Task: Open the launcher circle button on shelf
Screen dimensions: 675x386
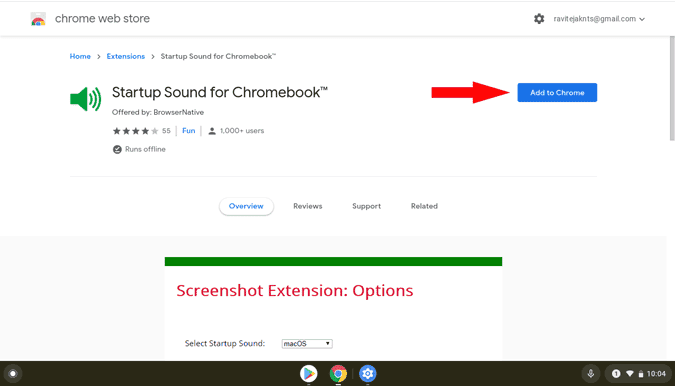Action: 13,374
